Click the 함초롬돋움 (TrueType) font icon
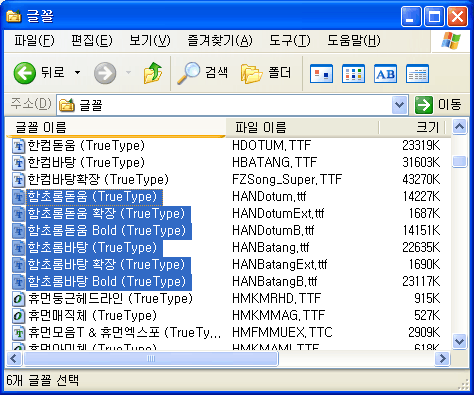This screenshot has height=395, width=474. tap(19, 197)
